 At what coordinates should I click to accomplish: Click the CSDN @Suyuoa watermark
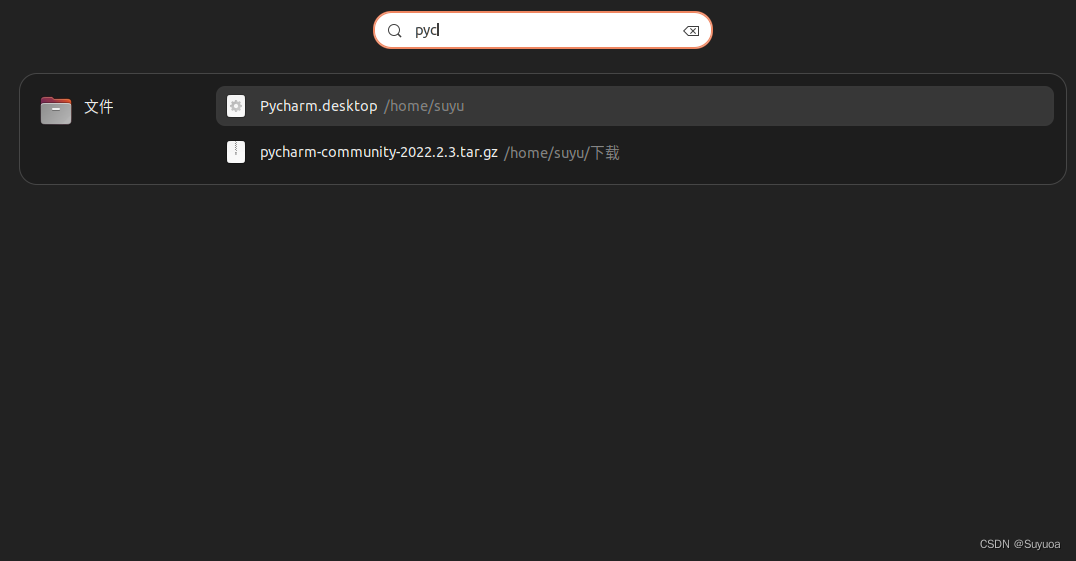coord(1020,544)
